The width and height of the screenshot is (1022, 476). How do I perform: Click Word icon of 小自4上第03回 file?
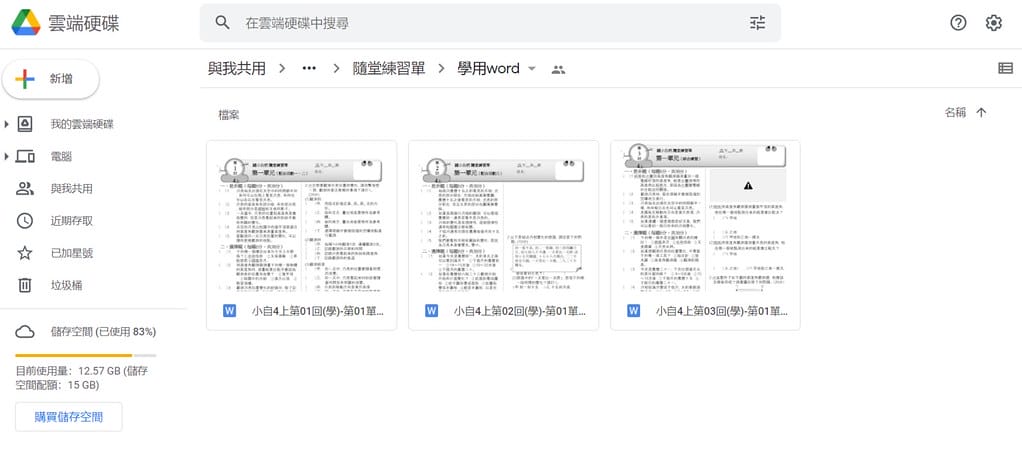tap(634, 310)
